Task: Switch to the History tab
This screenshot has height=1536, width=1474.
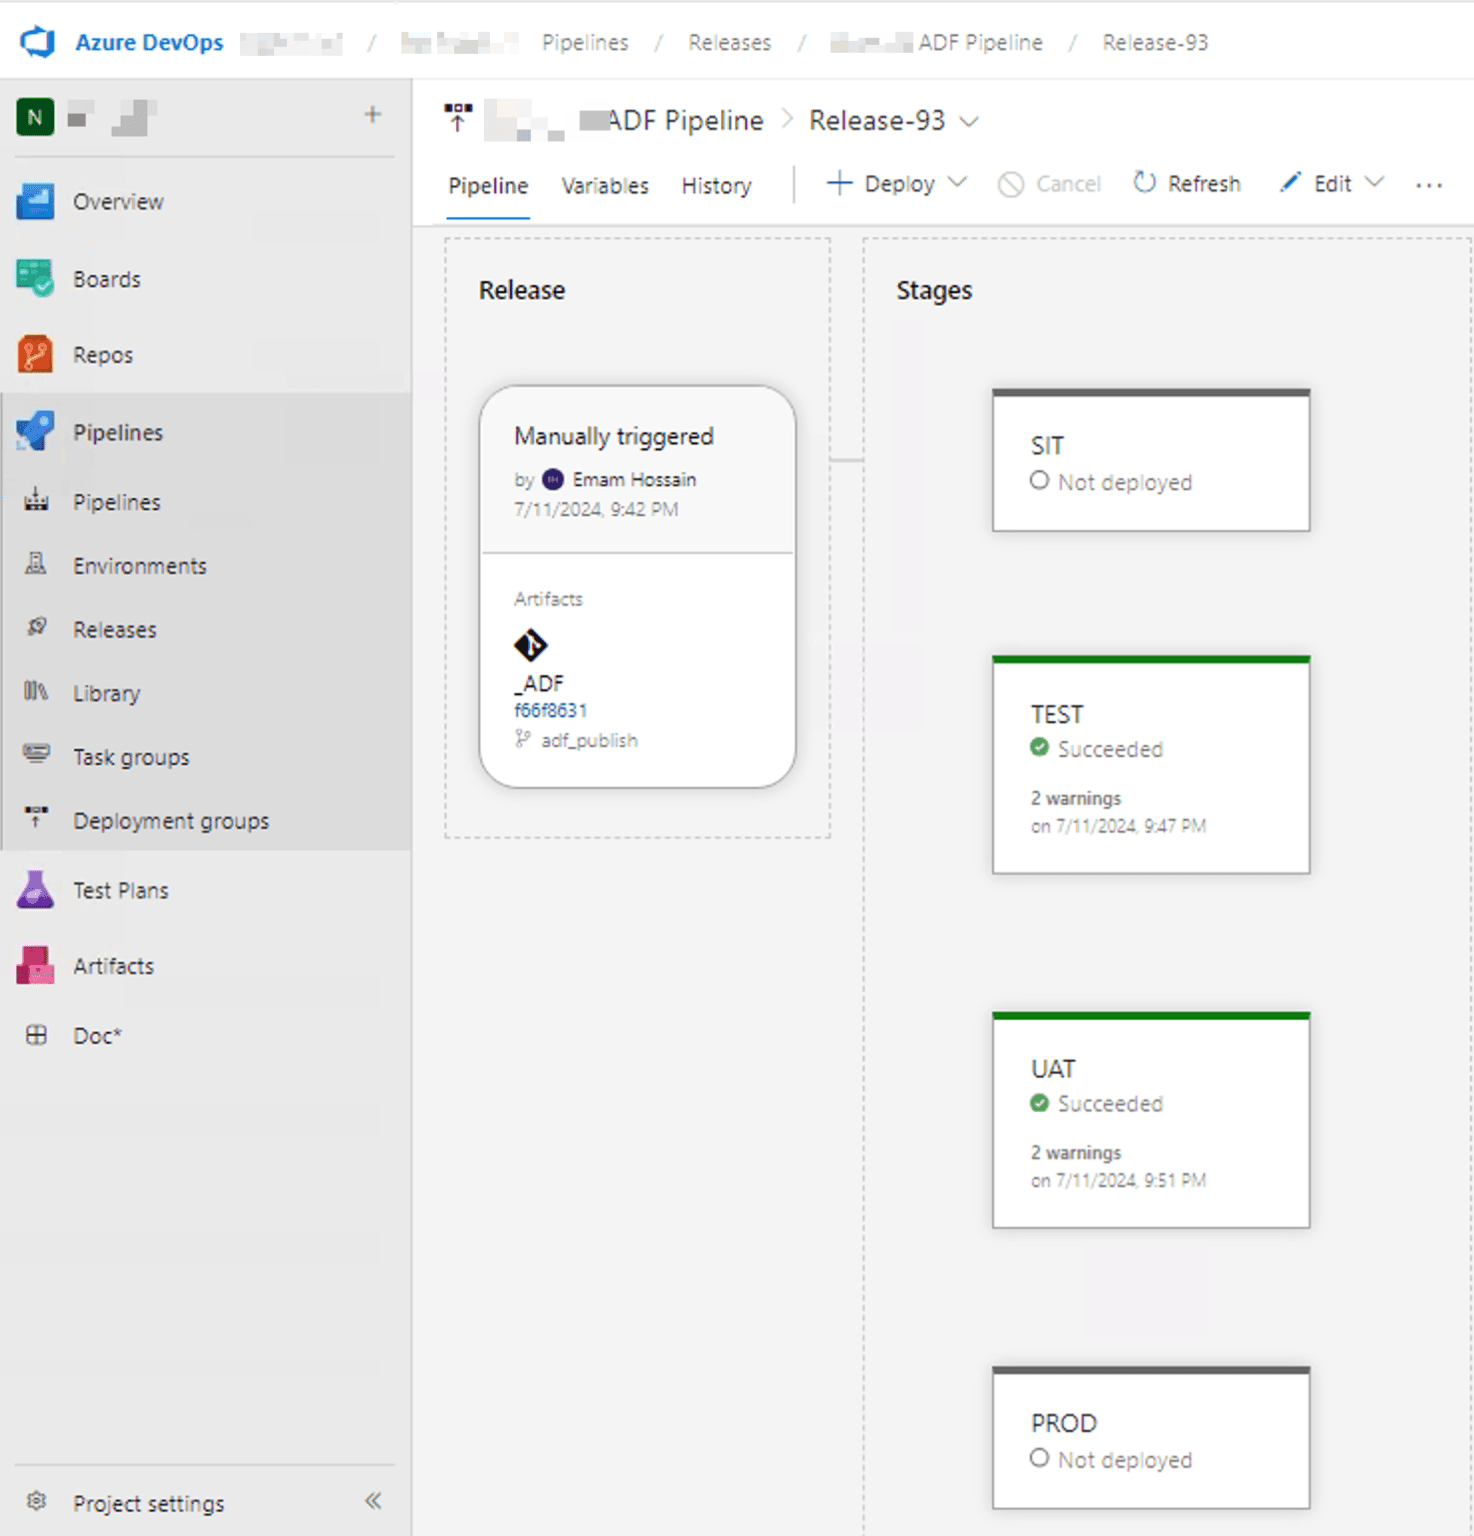Action: (x=716, y=185)
